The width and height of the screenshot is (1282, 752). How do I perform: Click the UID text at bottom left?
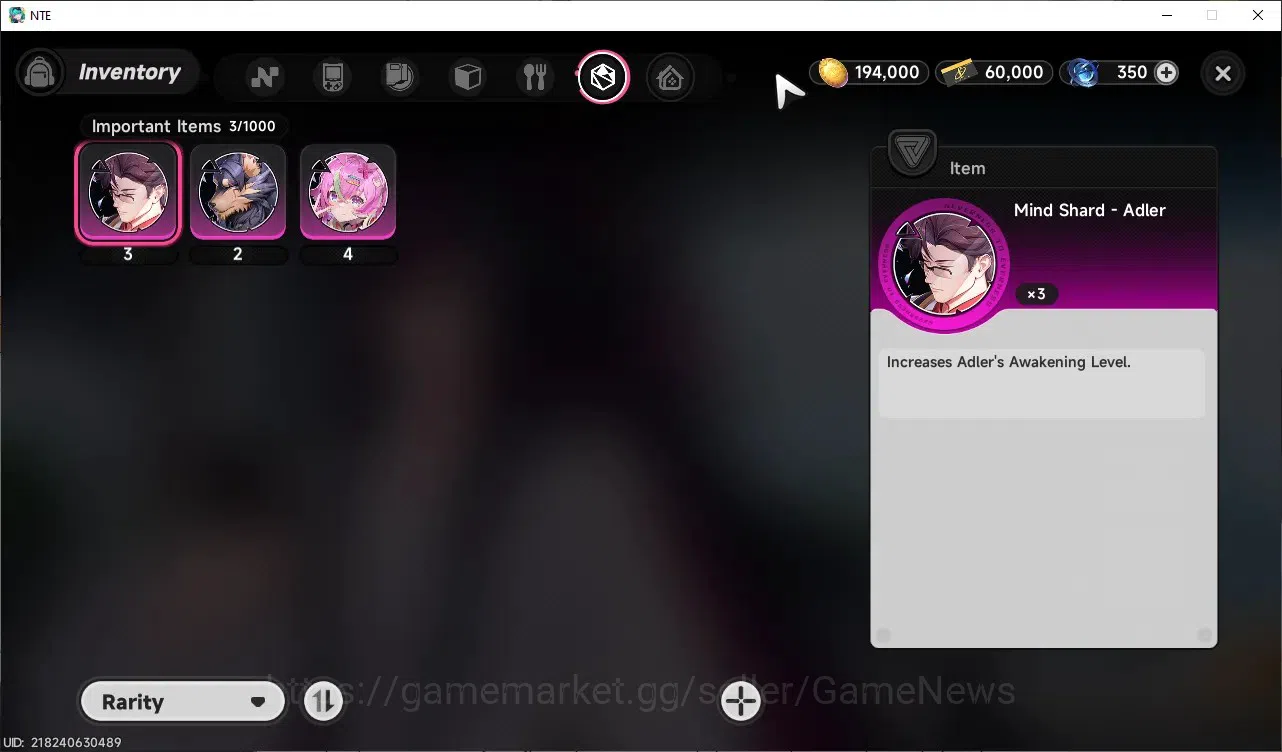(x=61, y=743)
